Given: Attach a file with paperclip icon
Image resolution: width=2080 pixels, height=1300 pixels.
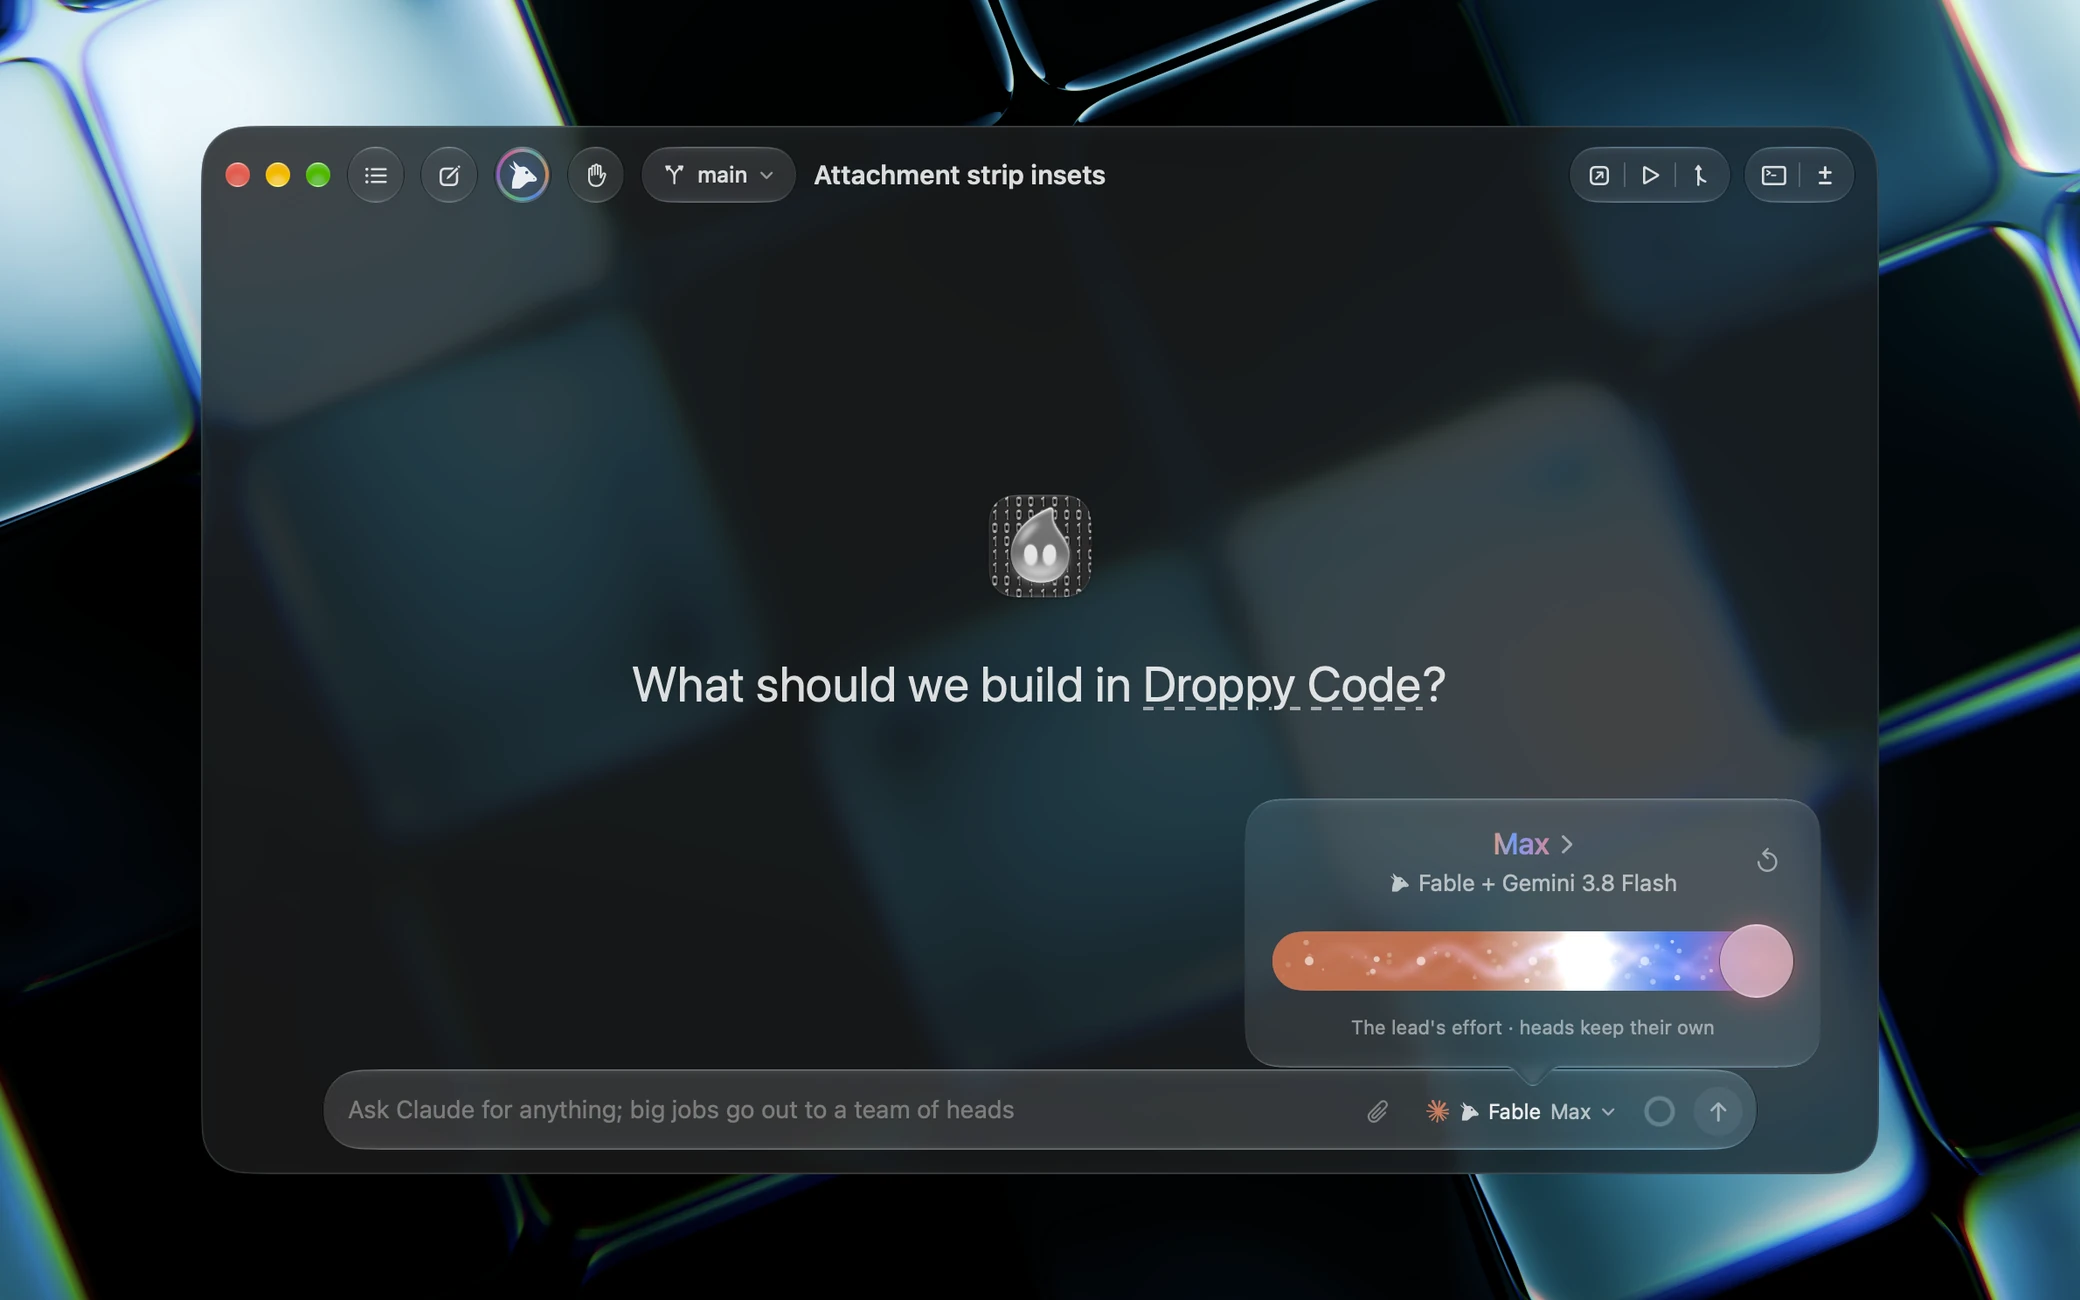Looking at the screenshot, I should tap(1377, 1111).
